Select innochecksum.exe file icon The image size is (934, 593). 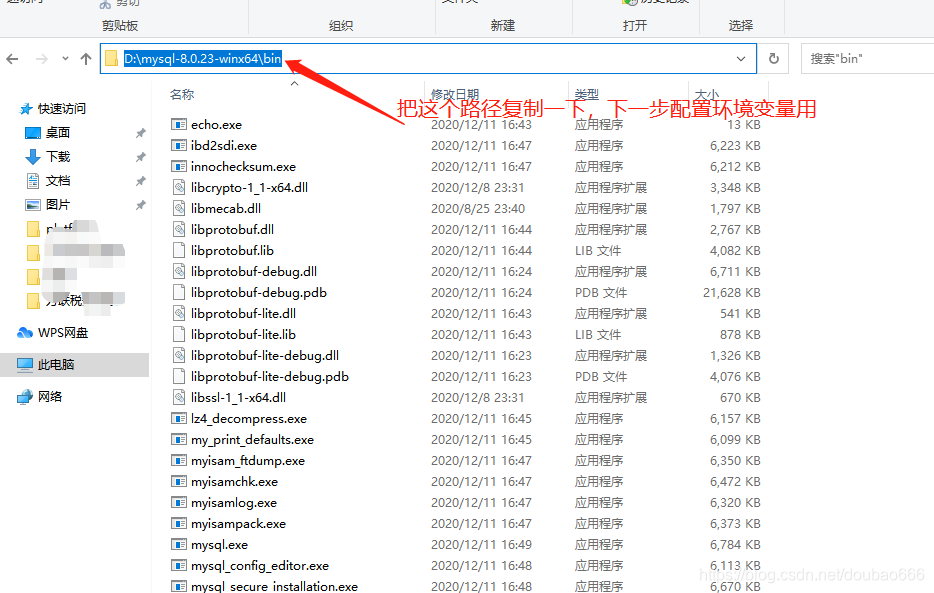coord(179,167)
